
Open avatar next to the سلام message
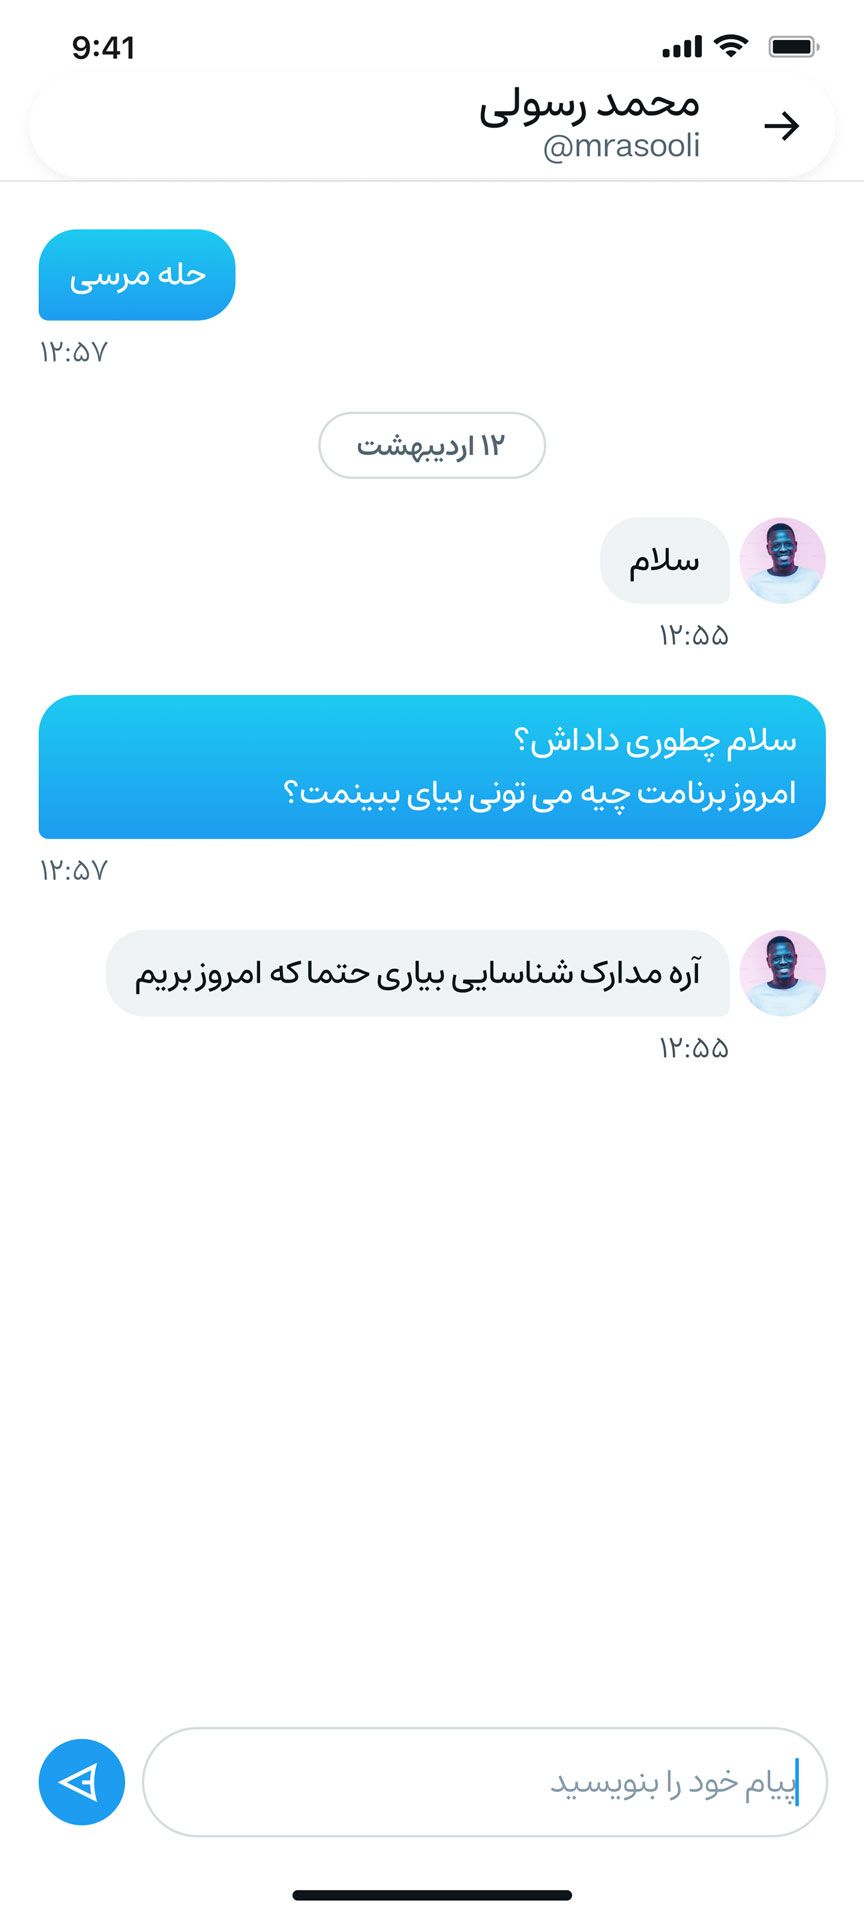[782, 560]
